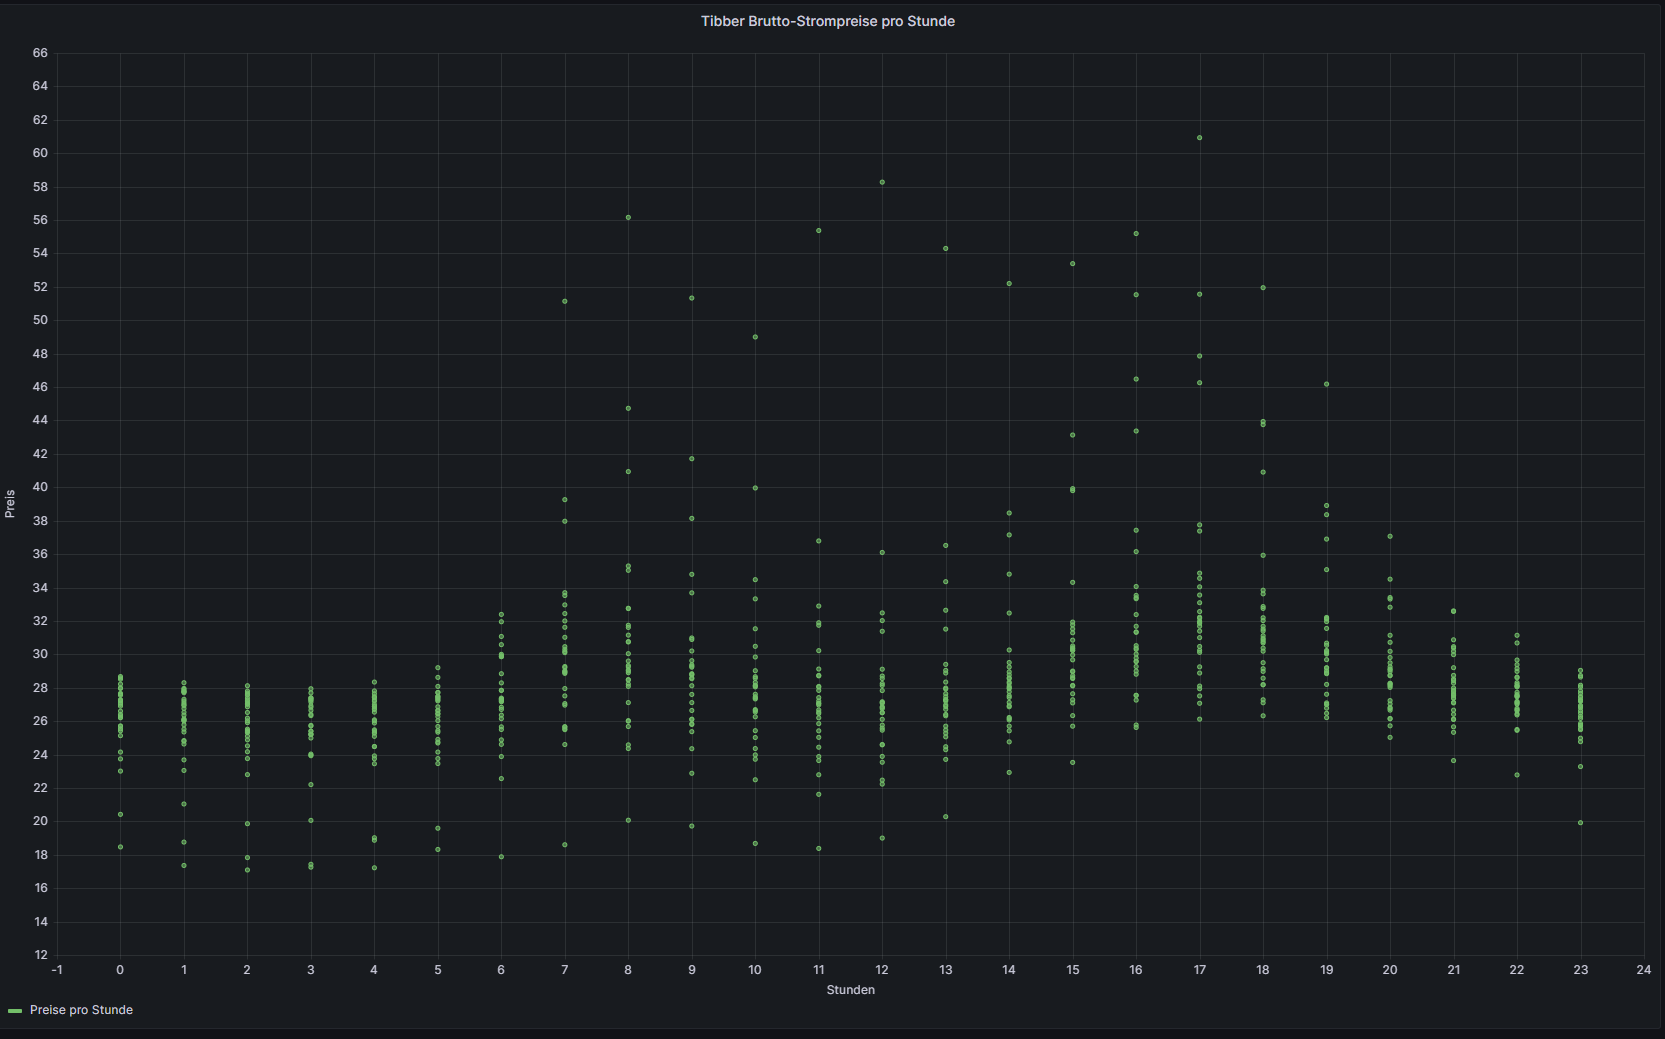Image resolution: width=1665 pixels, height=1039 pixels.
Task: Click the 'Preis' y-axis label
Action: tap(10, 503)
